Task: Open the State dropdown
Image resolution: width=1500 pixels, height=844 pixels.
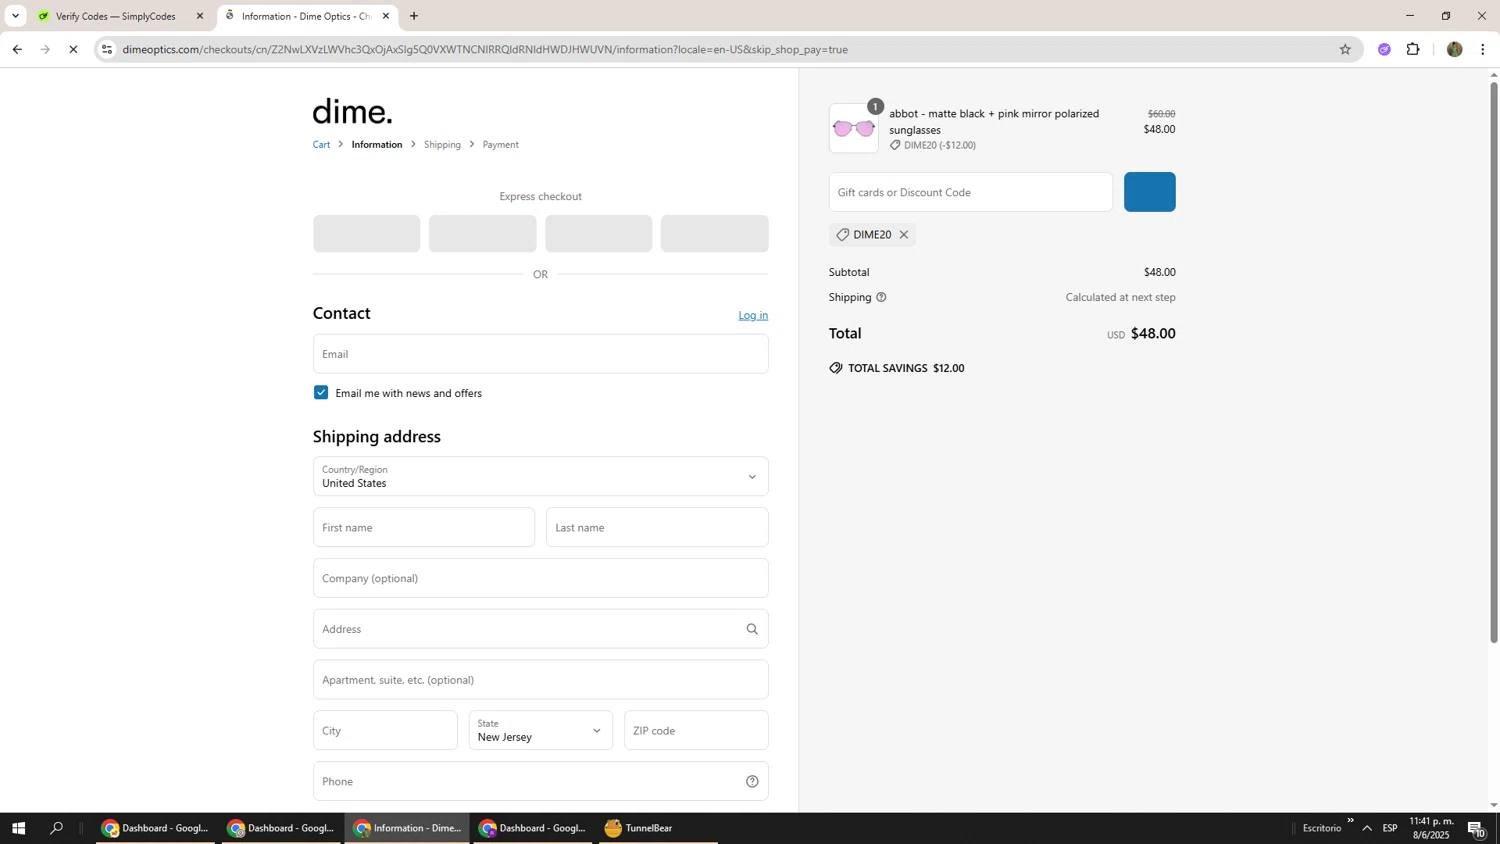Action: (540, 731)
